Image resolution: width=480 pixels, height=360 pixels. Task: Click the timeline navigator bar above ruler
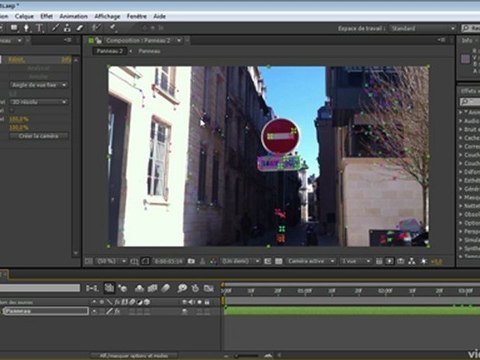click(x=351, y=284)
